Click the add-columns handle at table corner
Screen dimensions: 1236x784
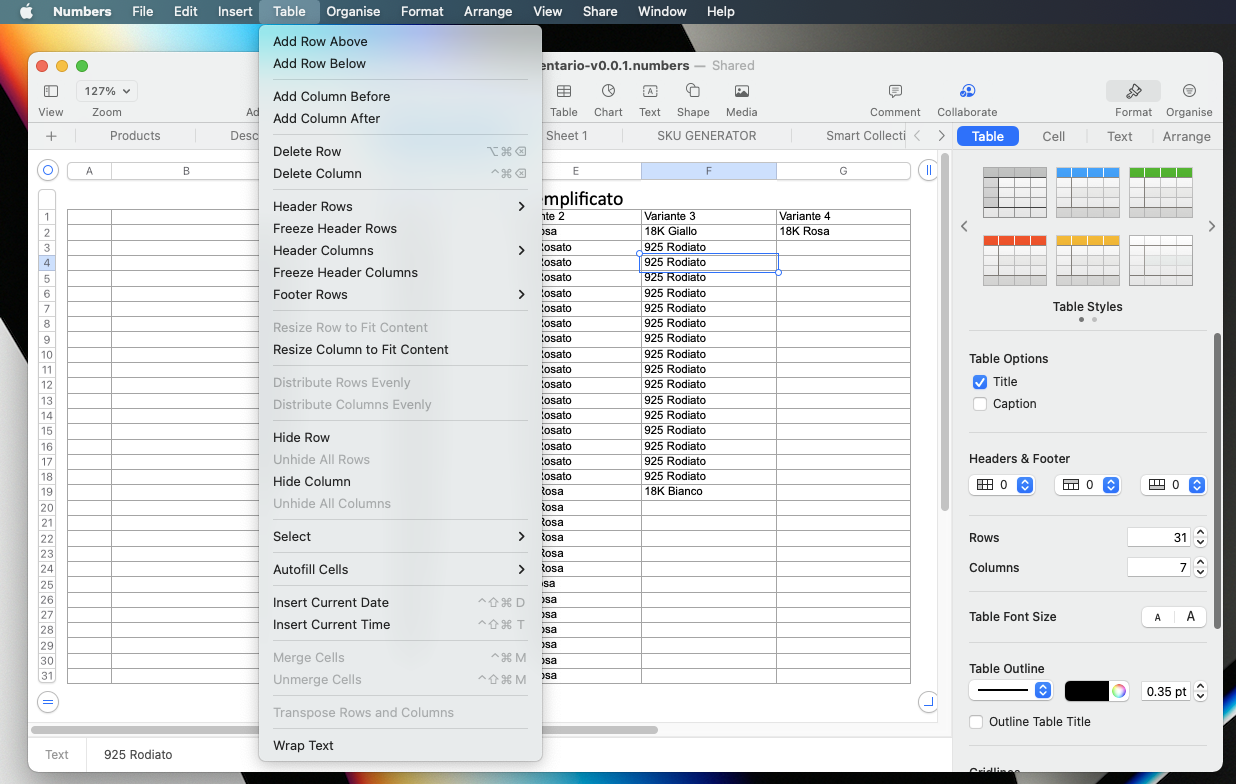(x=928, y=171)
